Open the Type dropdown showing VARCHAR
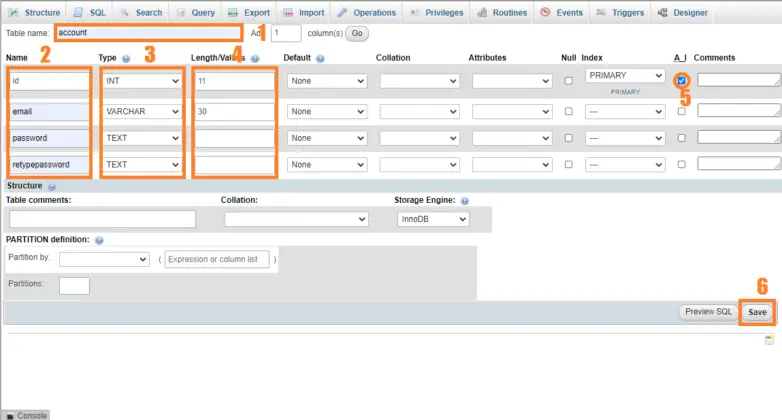The width and height of the screenshot is (782, 420). [142, 111]
